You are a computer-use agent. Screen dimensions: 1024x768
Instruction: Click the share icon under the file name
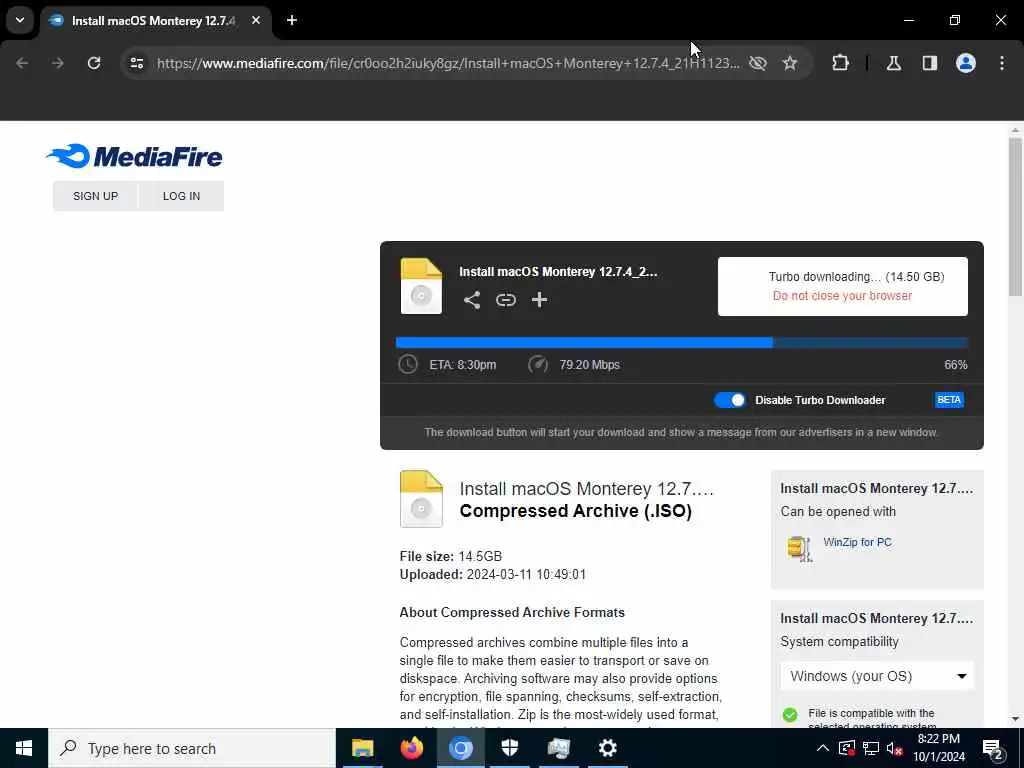click(x=472, y=300)
